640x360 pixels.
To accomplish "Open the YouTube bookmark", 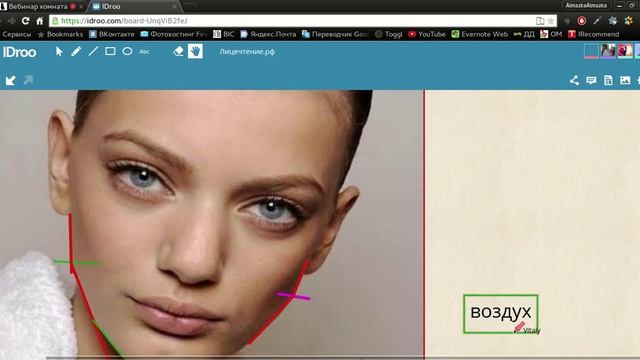I will coord(427,34).
